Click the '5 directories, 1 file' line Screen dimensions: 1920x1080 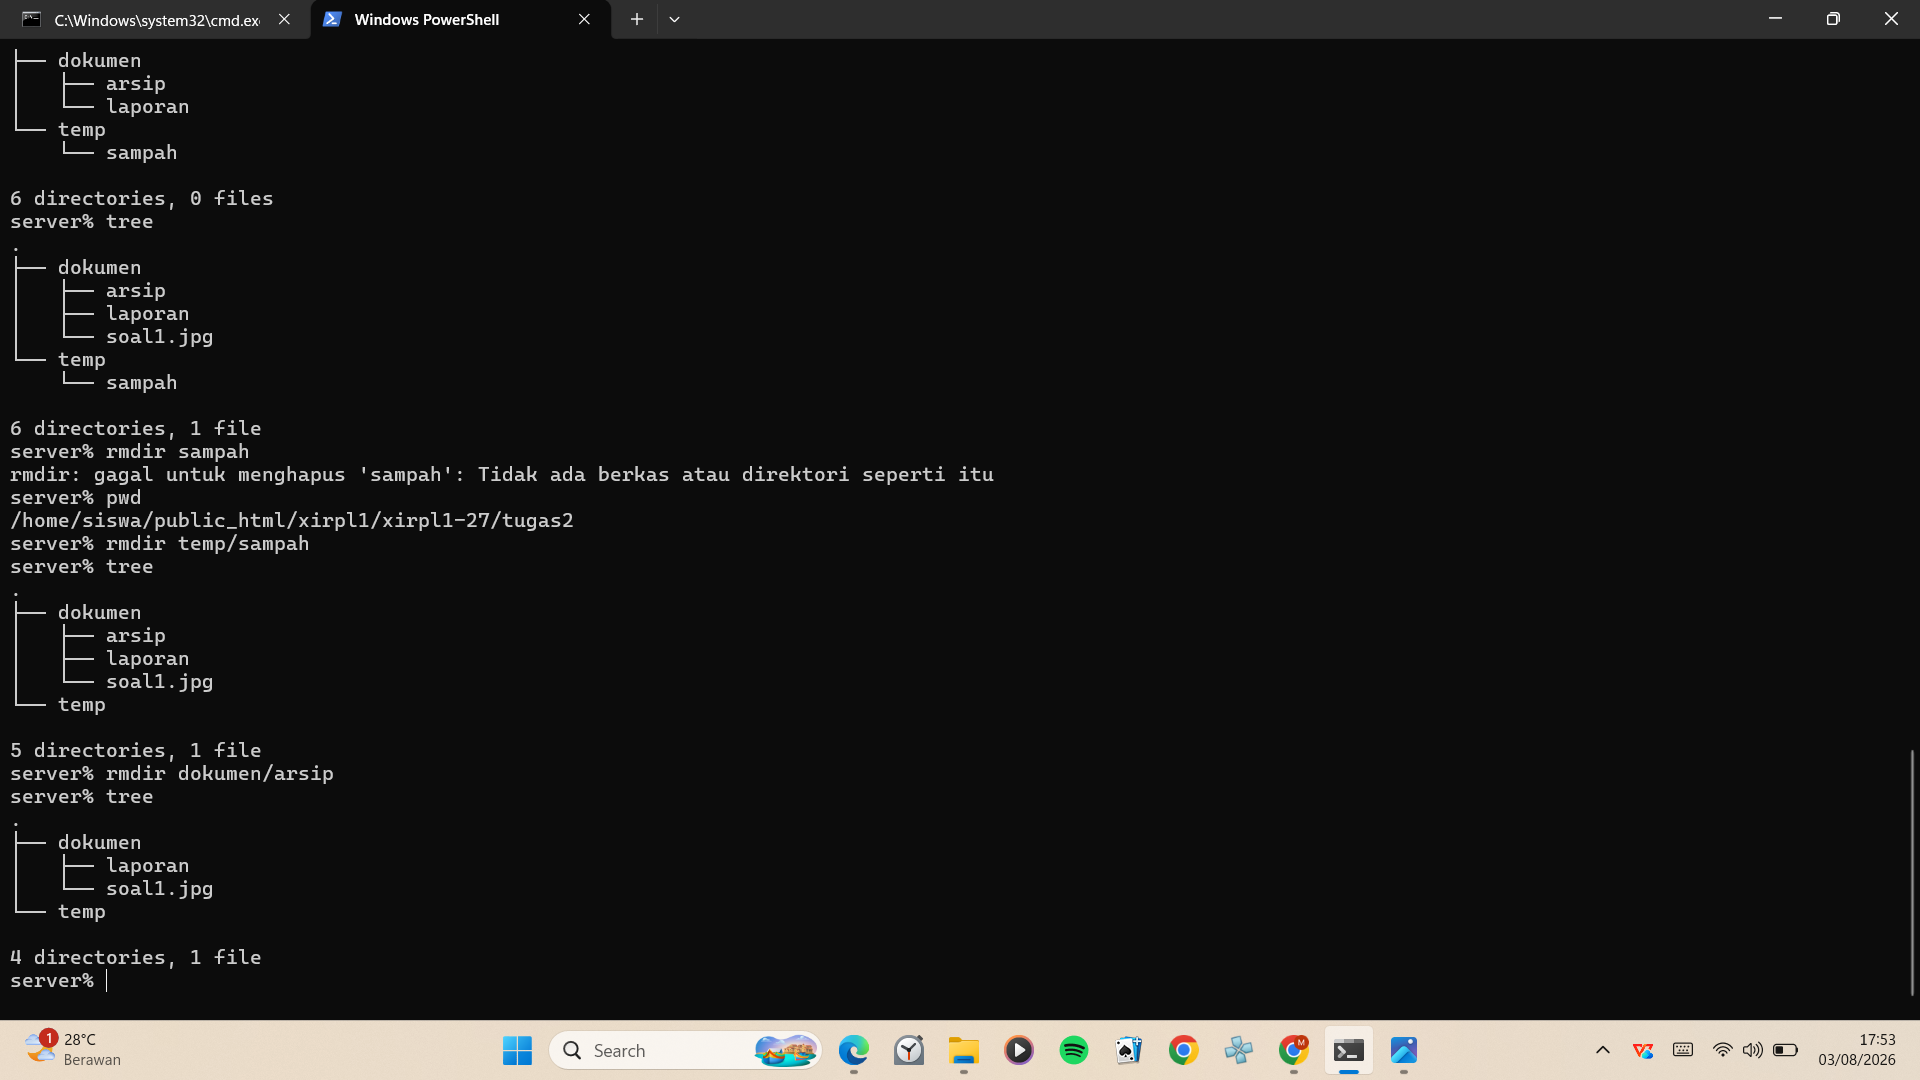coord(136,751)
